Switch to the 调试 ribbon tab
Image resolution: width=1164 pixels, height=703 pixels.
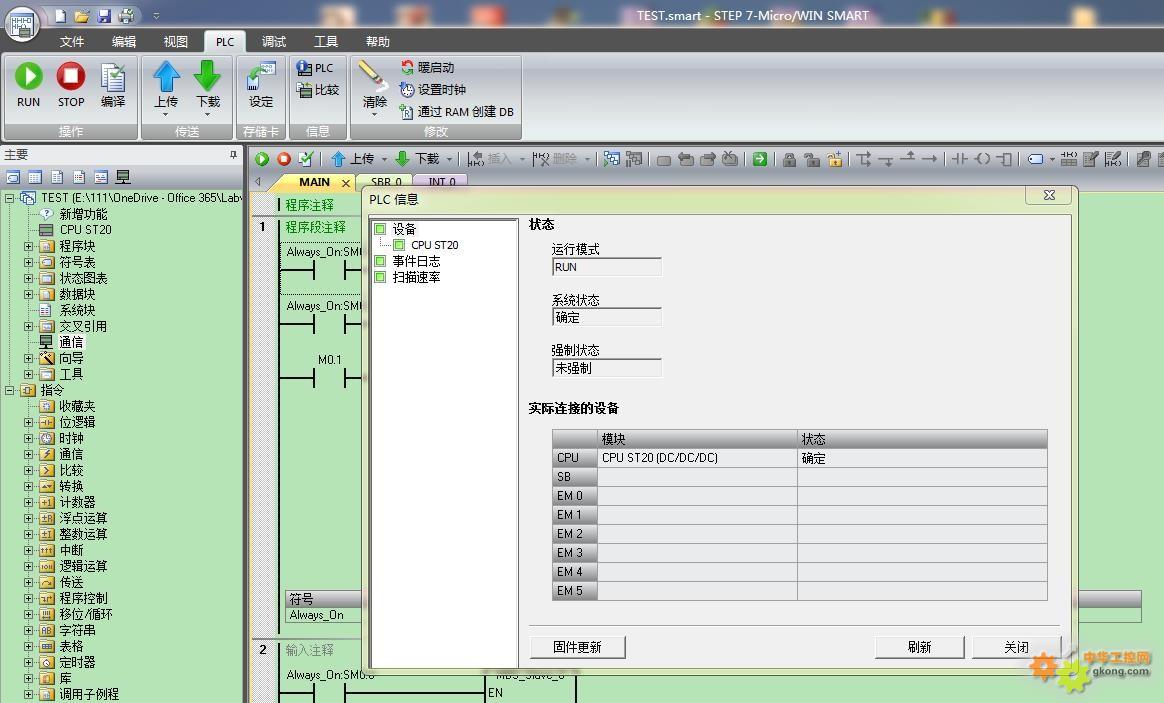(274, 42)
